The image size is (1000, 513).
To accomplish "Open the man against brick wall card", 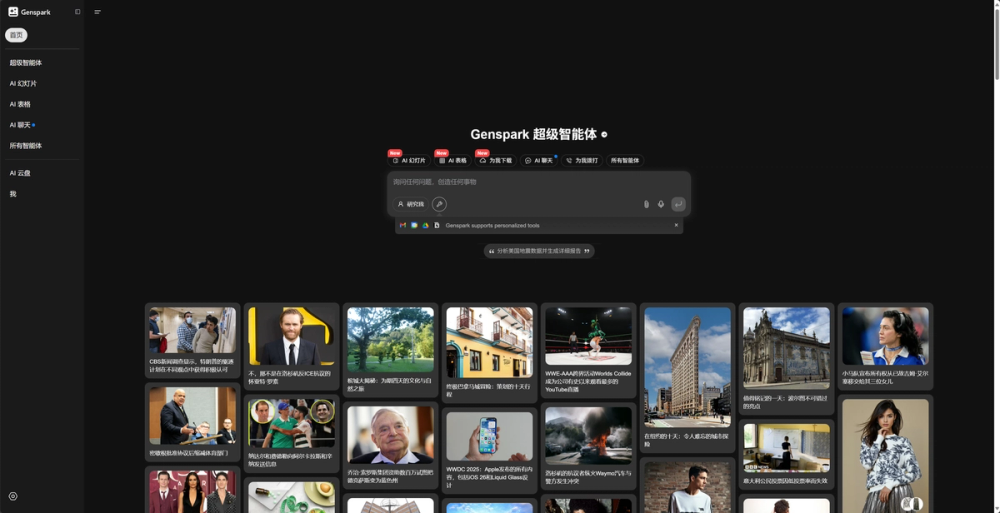I will coord(688,486).
